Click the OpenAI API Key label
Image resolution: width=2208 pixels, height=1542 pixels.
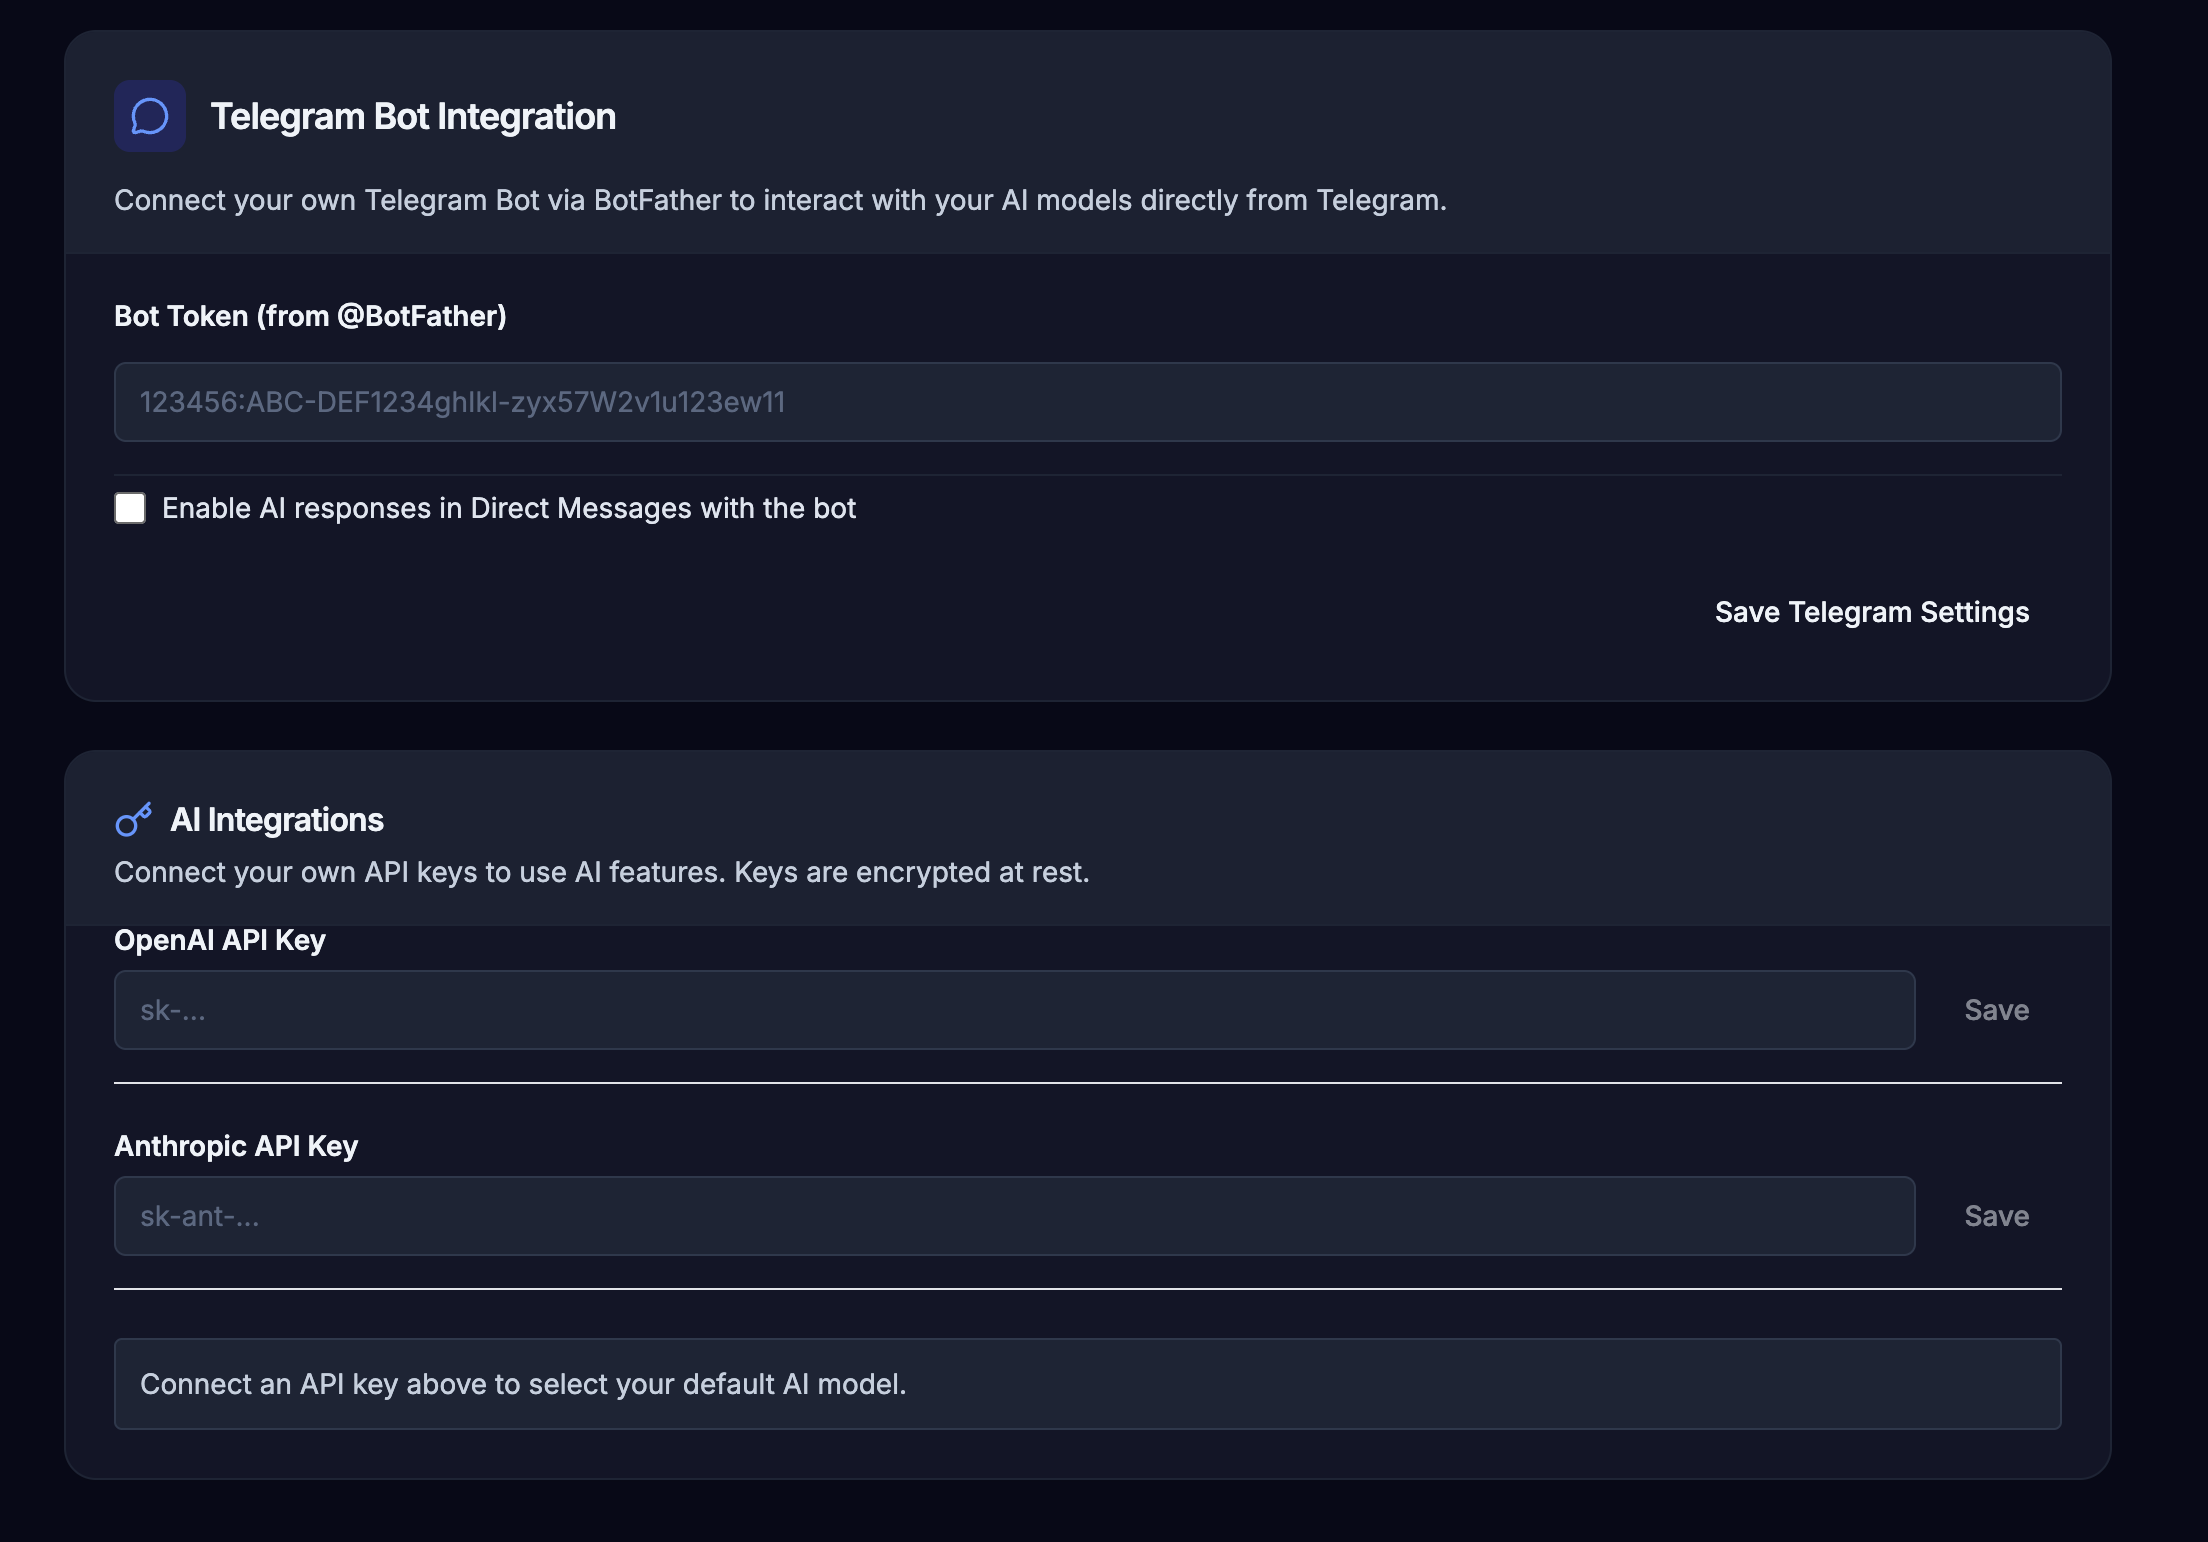coord(220,940)
